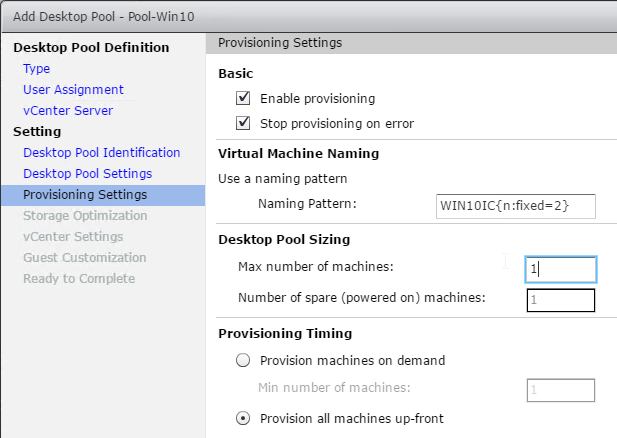Click the Add Desktop Pool title bar
Viewport: 617px width, 438px height.
pos(309,17)
